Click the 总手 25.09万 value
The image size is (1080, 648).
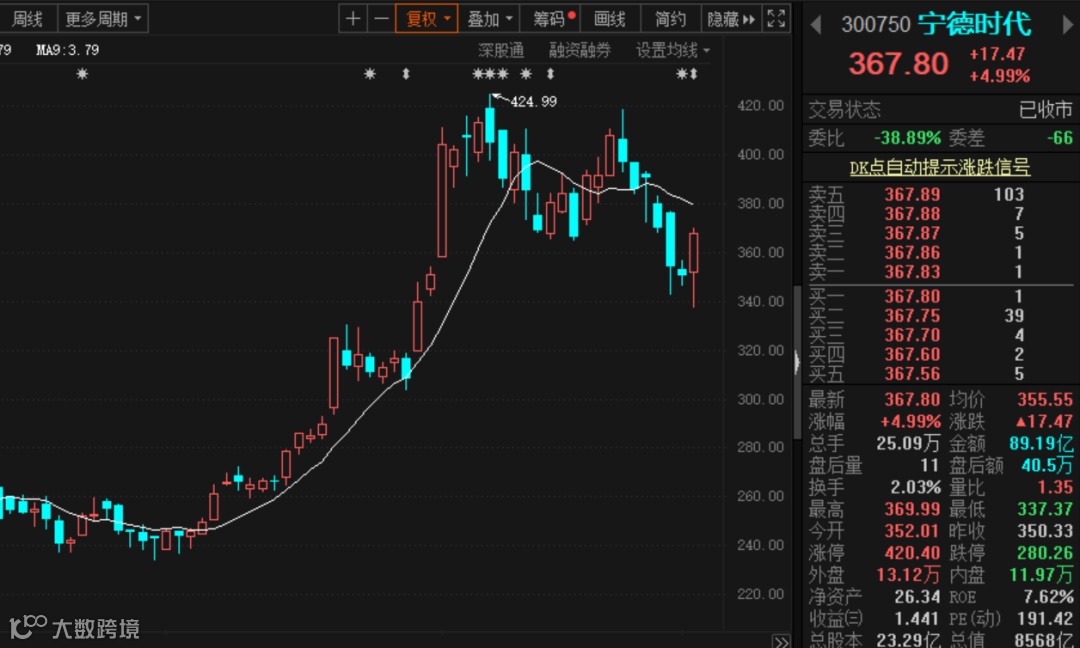(908, 443)
